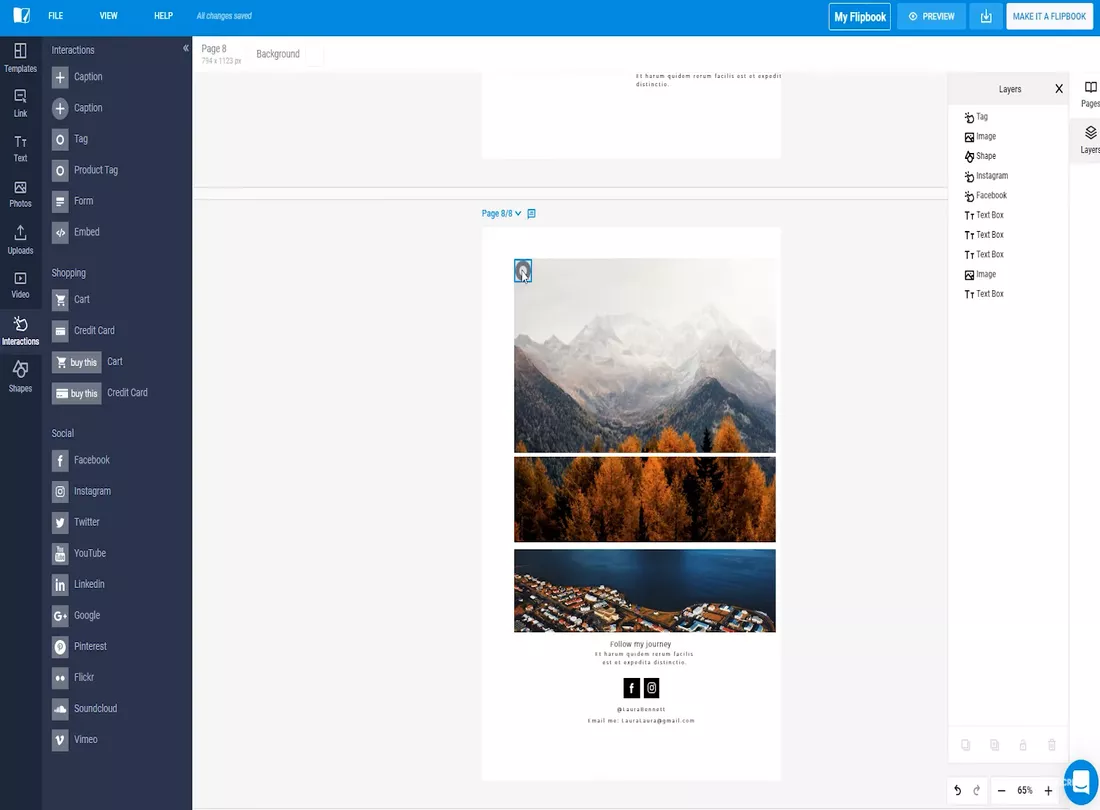Image resolution: width=1100 pixels, height=810 pixels.
Task: Open the 65% zoom level control
Action: point(1024,791)
